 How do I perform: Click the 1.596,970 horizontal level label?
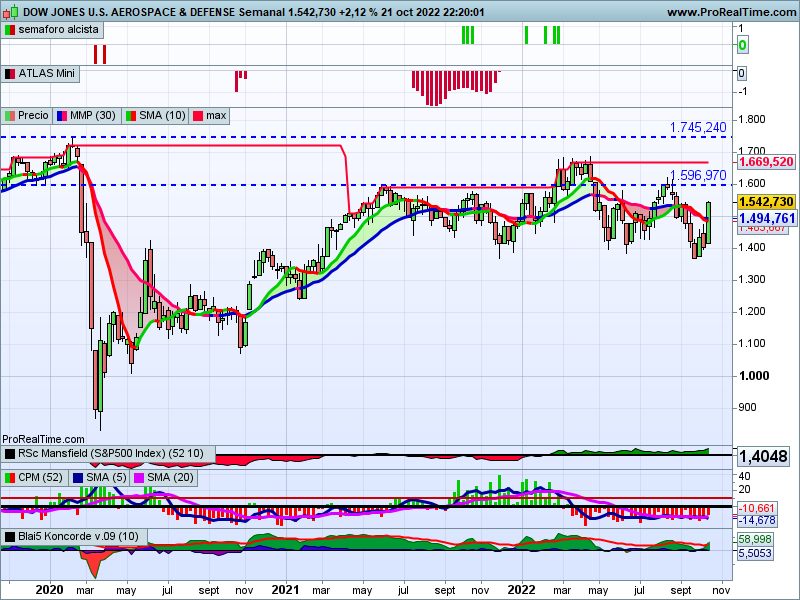[x=697, y=176]
